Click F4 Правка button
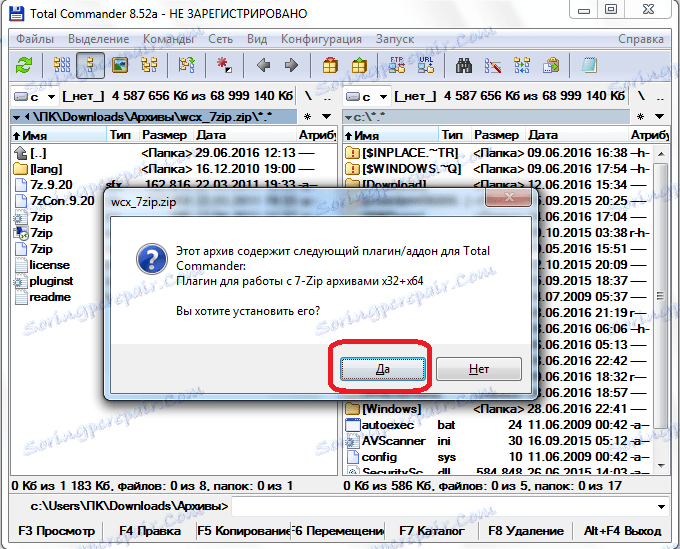 [x=150, y=531]
